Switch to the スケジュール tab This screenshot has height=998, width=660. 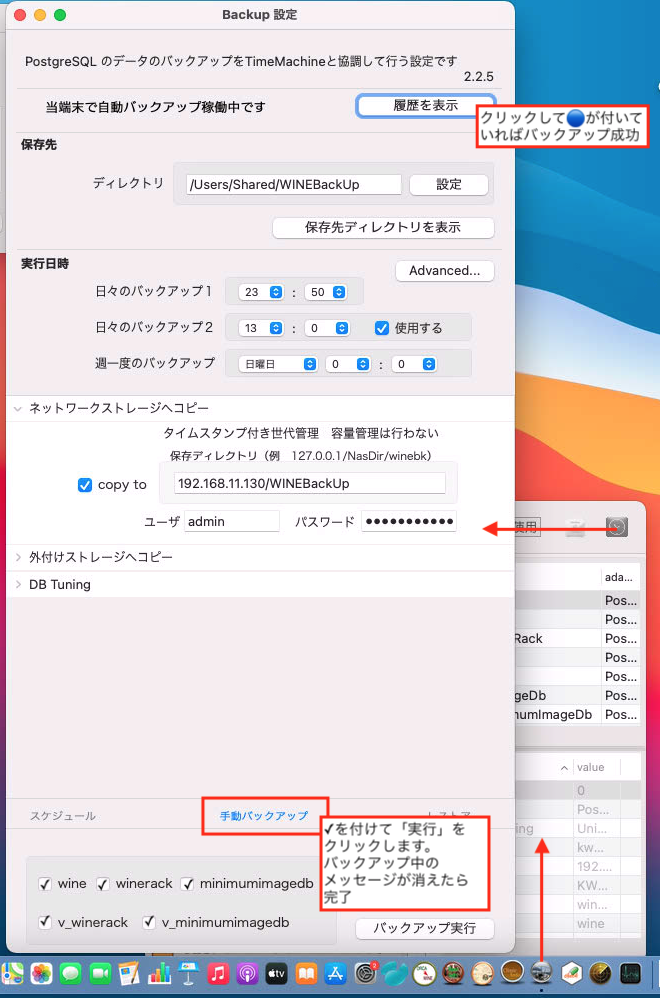[63, 816]
